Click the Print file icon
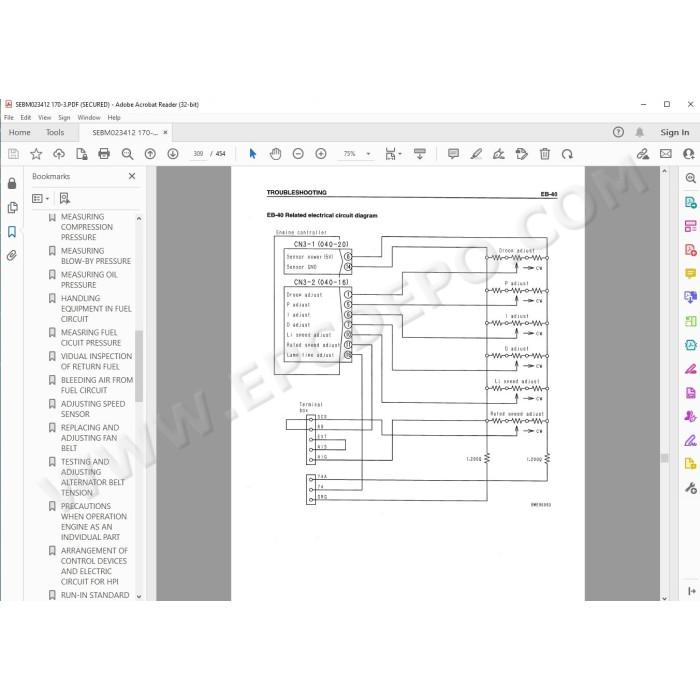Image resolution: width=700 pixels, height=700 pixels. click(104, 154)
